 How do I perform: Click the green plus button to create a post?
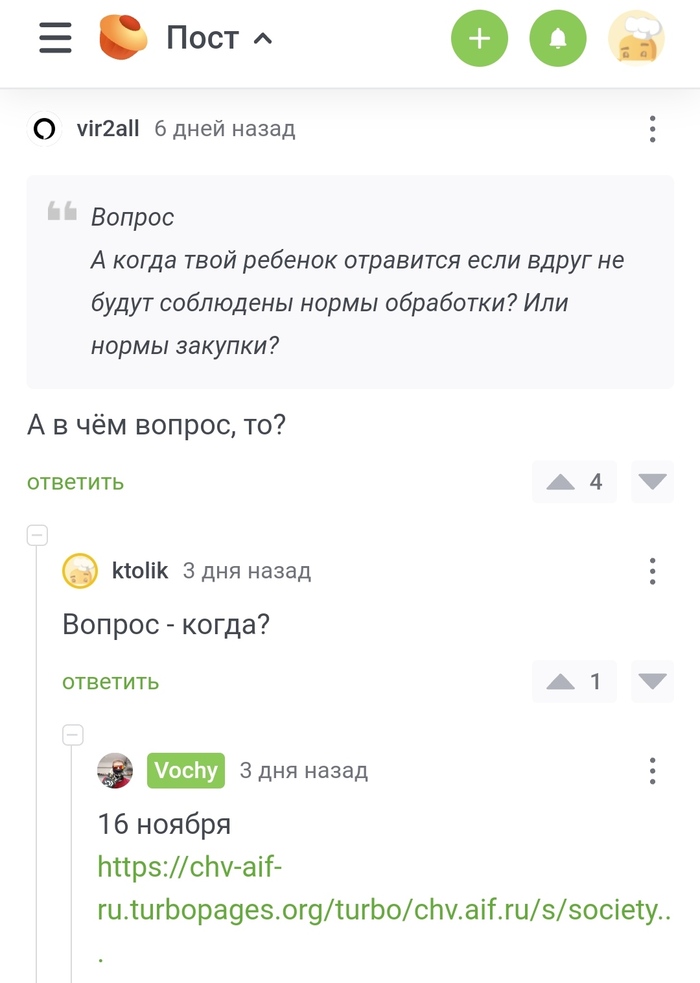coord(479,38)
